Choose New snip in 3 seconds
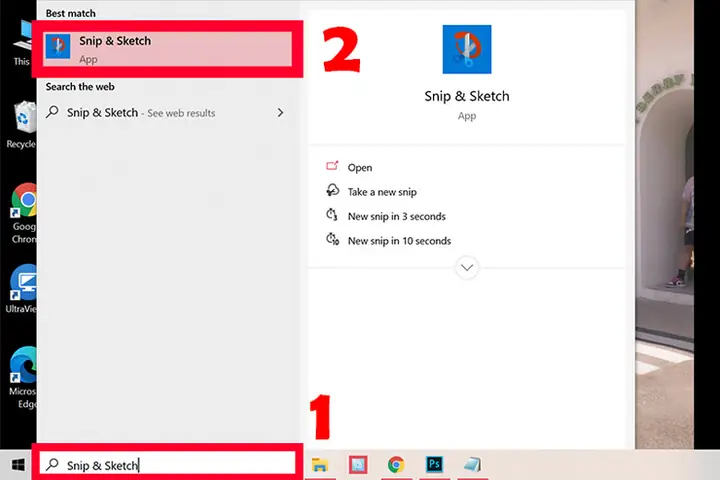720x480 pixels. pyautogui.click(x=396, y=216)
